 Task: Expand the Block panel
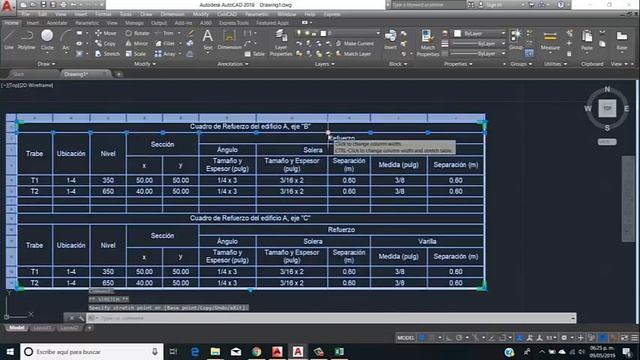pyautogui.click(x=397, y=64)
